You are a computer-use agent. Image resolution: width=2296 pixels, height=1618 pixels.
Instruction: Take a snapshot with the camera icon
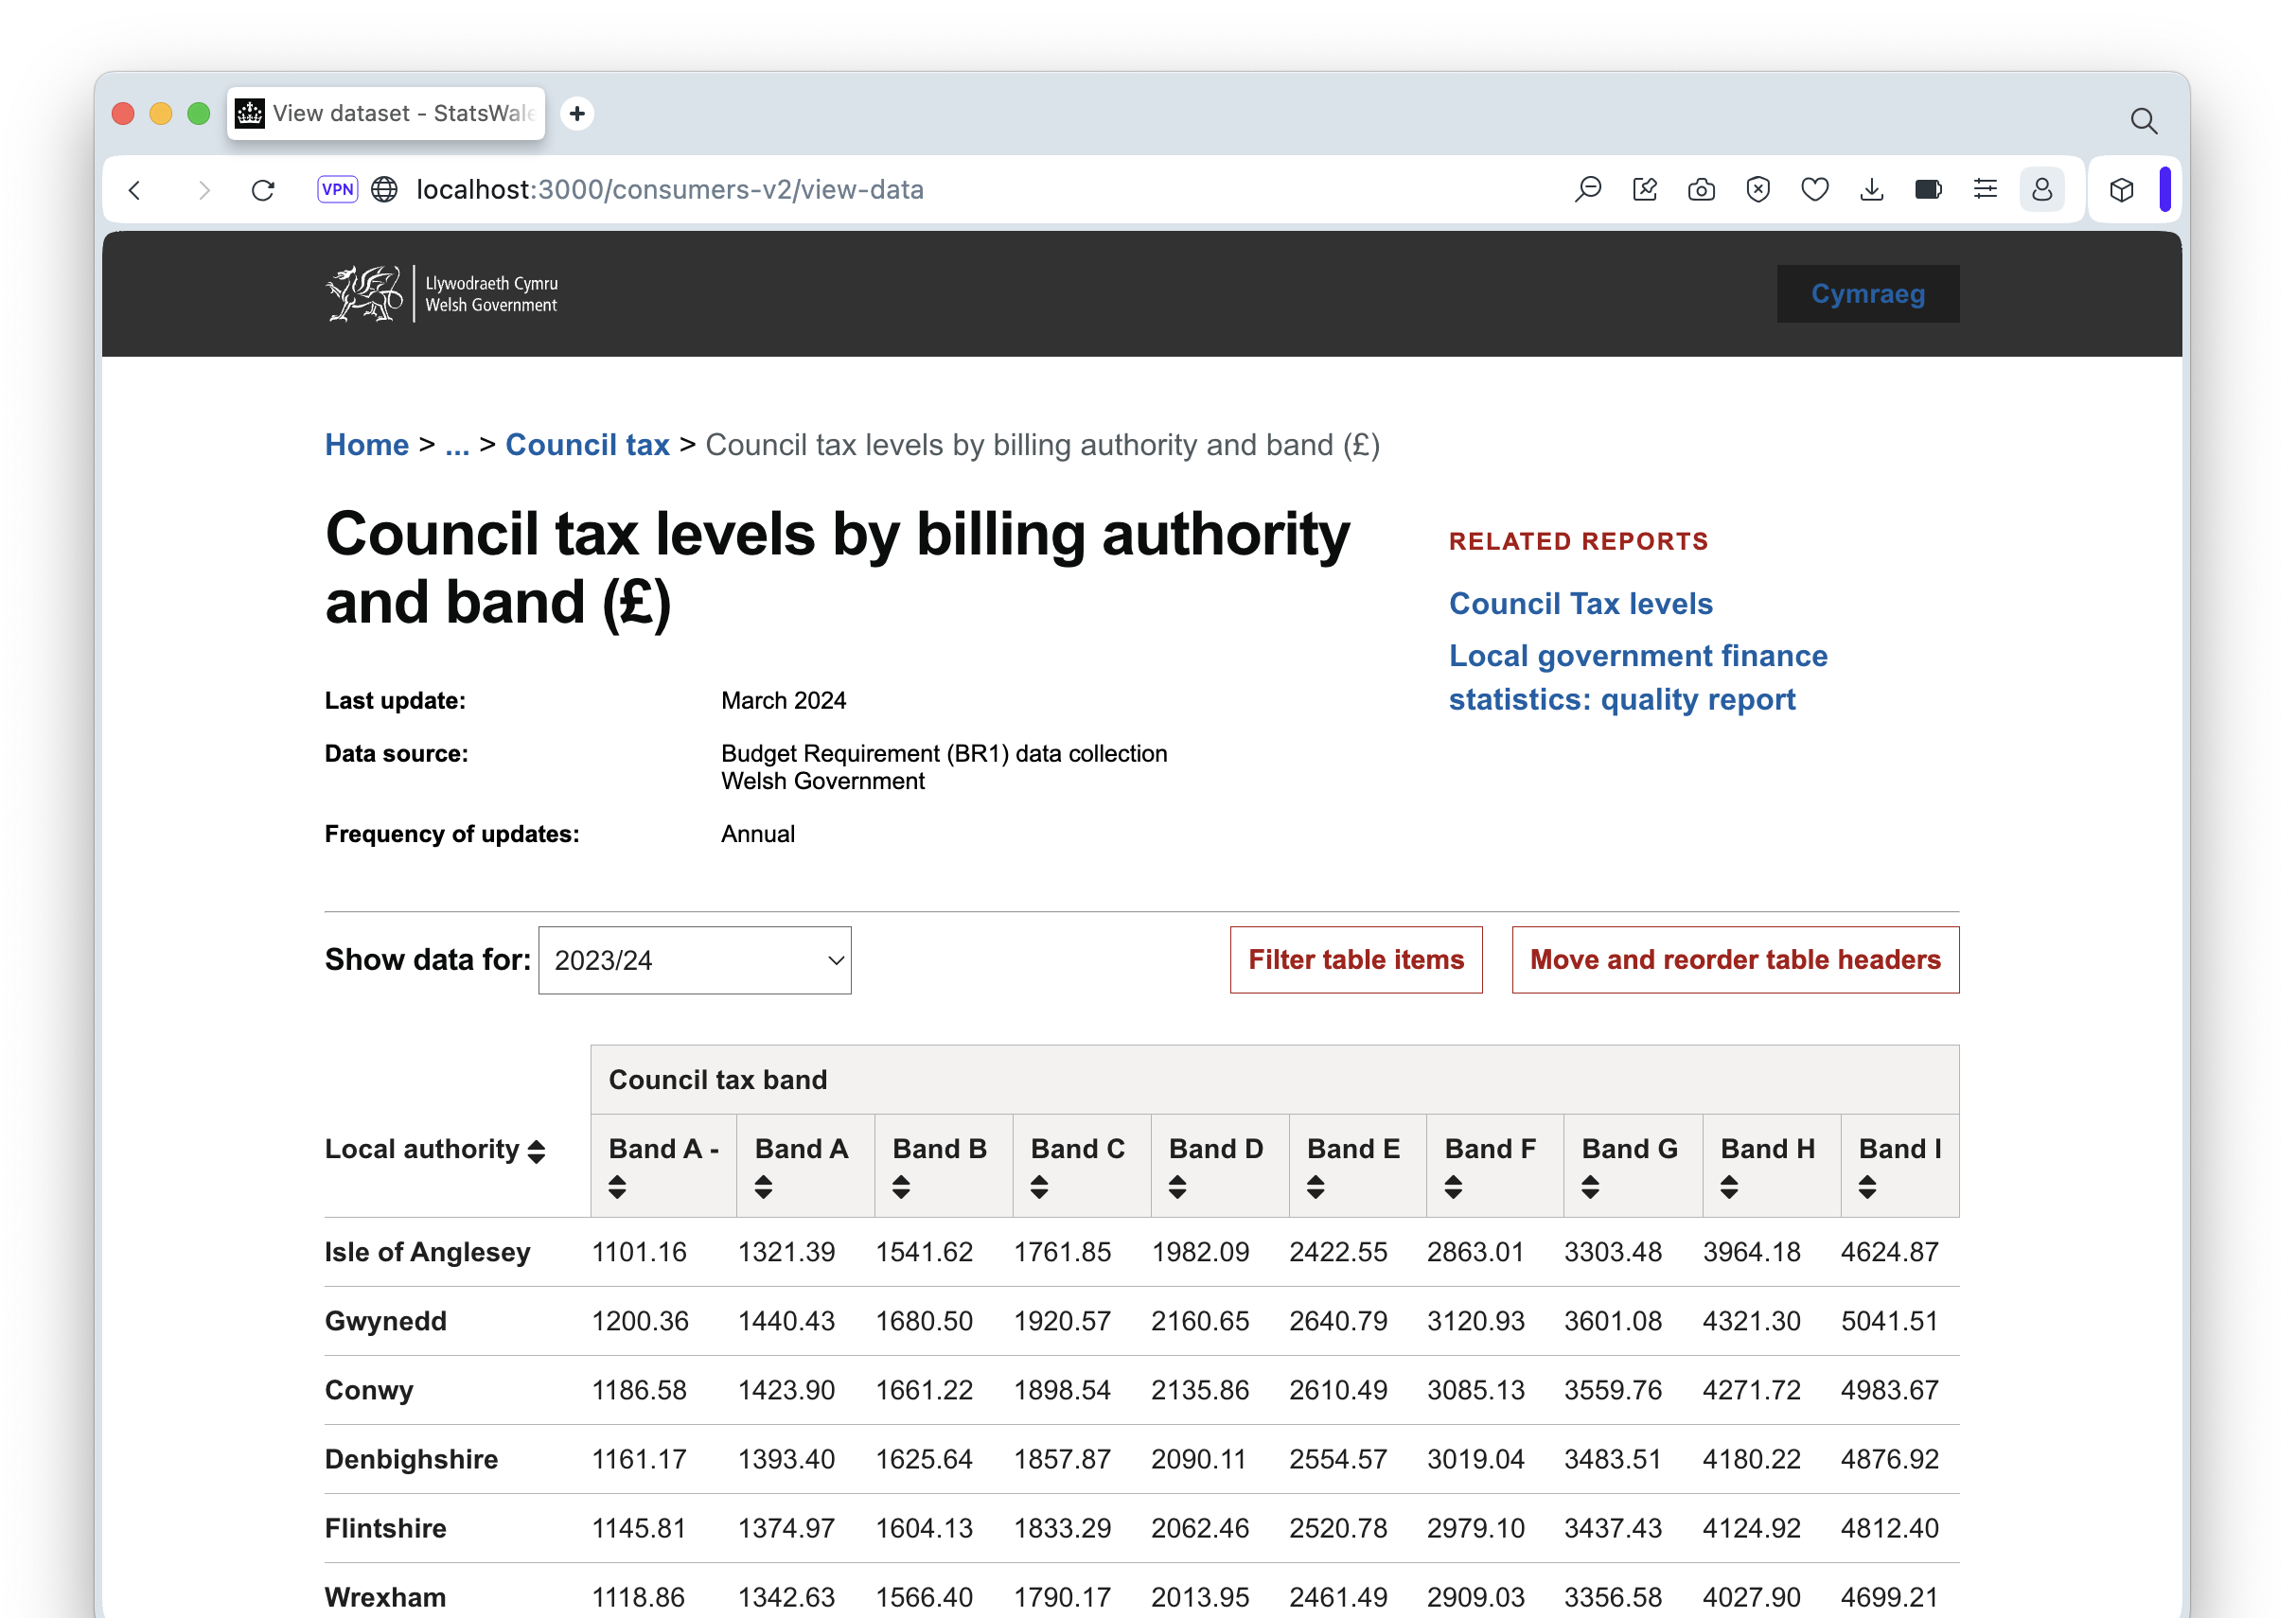click(x=1701, y=189)
